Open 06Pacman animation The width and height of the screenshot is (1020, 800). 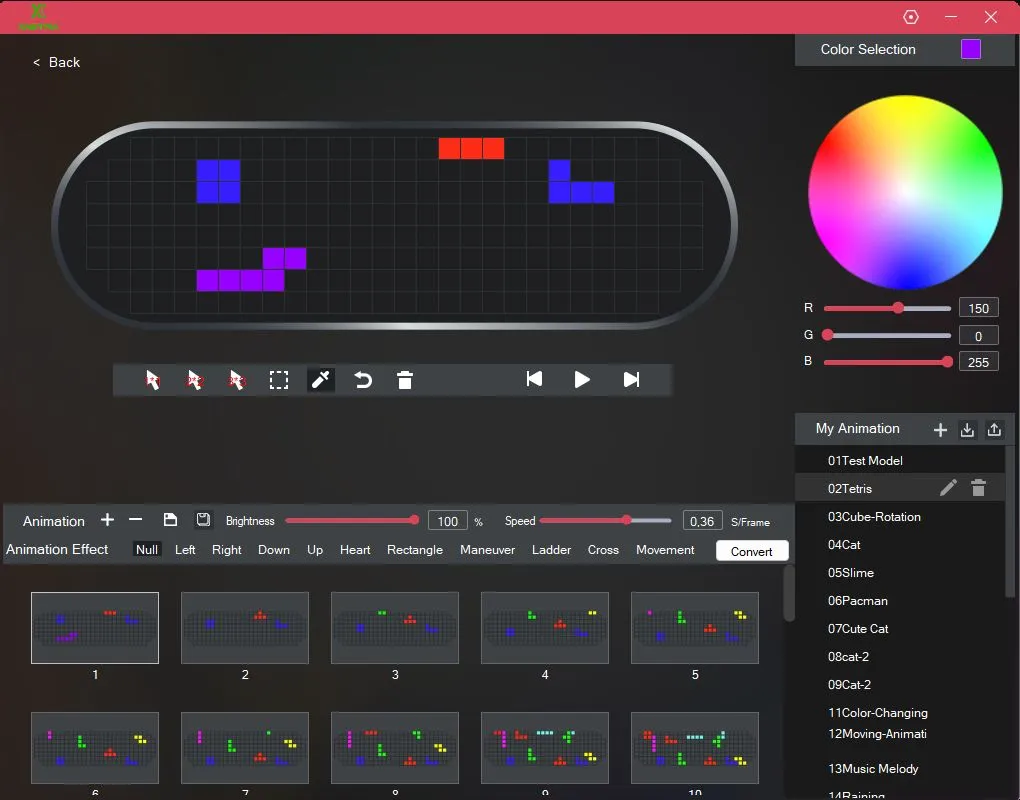pyautogui.click(x=900, y=600)
